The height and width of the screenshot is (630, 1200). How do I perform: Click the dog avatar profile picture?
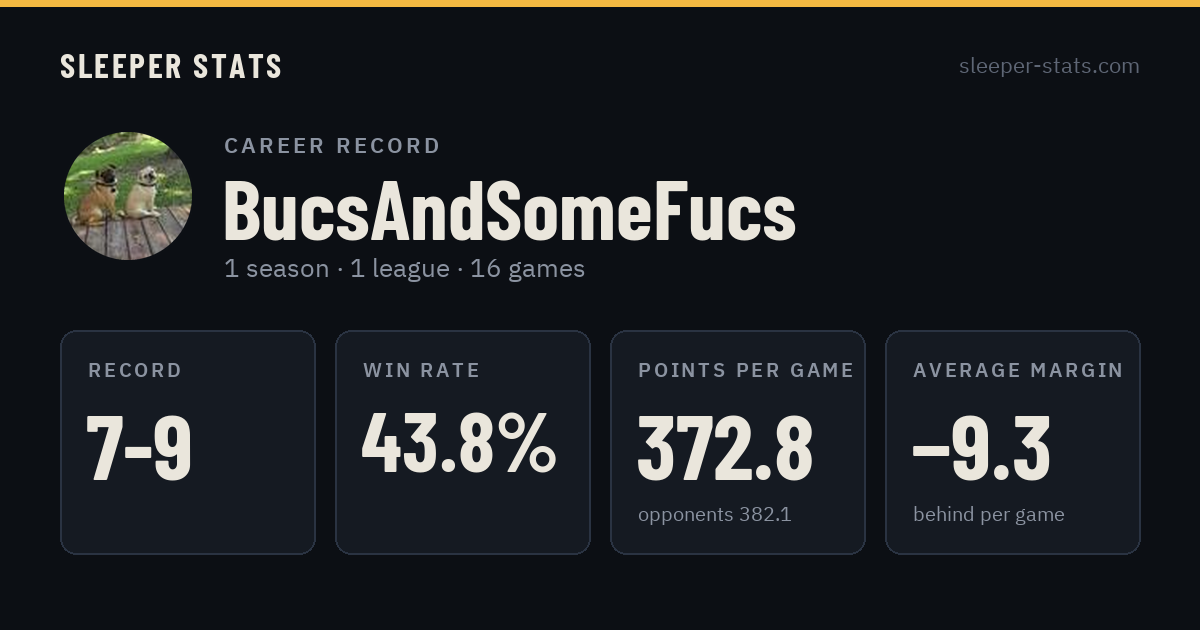click(128, 196)
